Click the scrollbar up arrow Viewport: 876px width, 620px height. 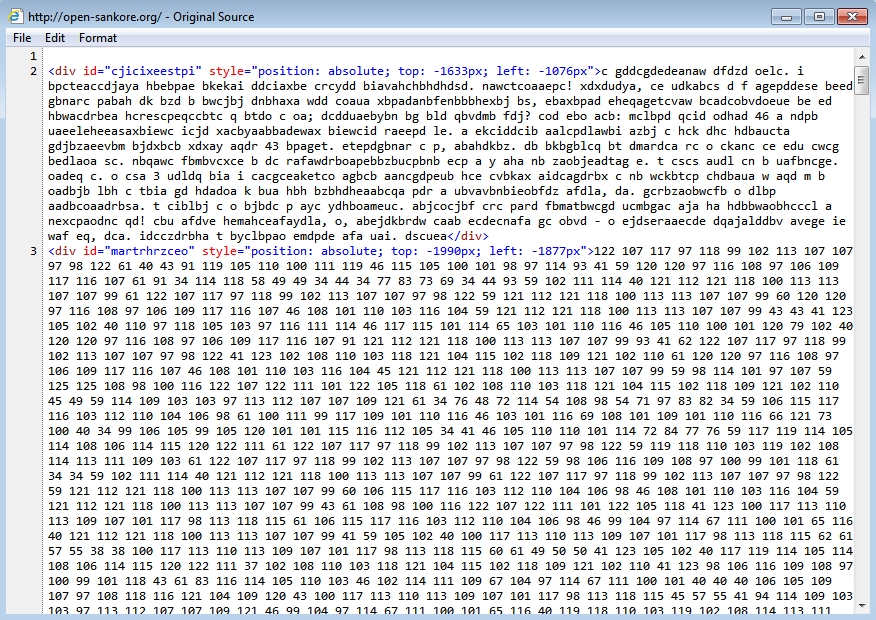861,55
